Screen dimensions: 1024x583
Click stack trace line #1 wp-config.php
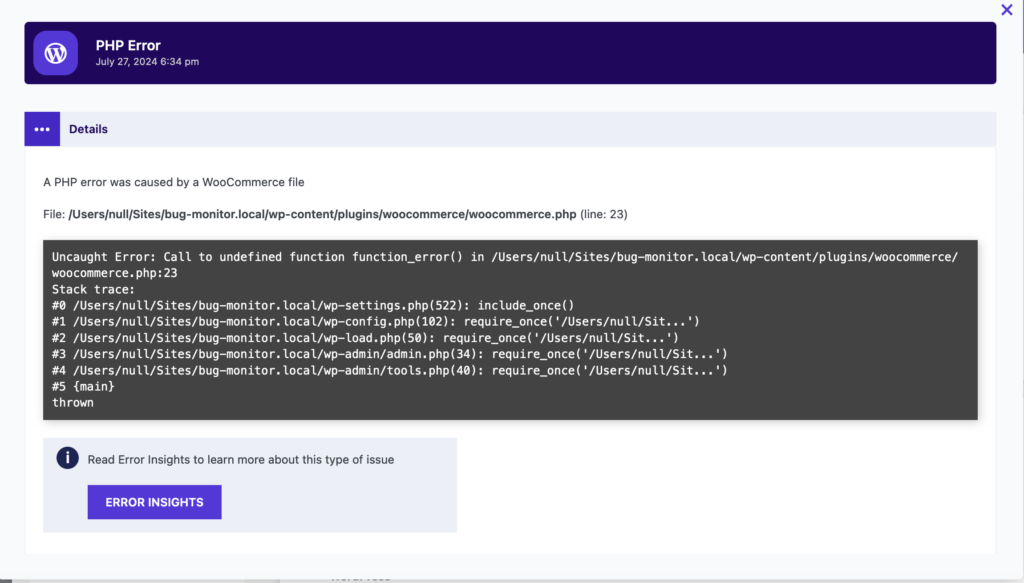click(x=376, y=321)
